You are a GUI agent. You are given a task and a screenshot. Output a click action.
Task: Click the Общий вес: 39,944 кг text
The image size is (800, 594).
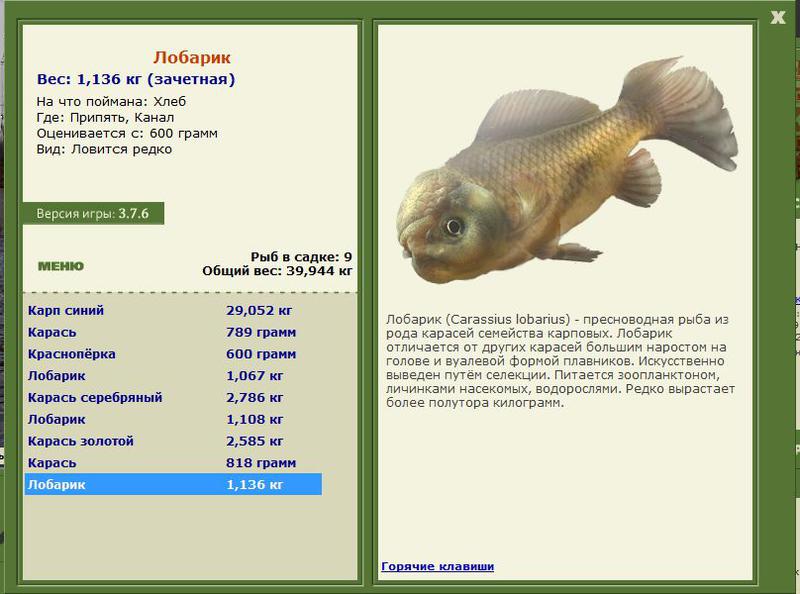(277, 270)
